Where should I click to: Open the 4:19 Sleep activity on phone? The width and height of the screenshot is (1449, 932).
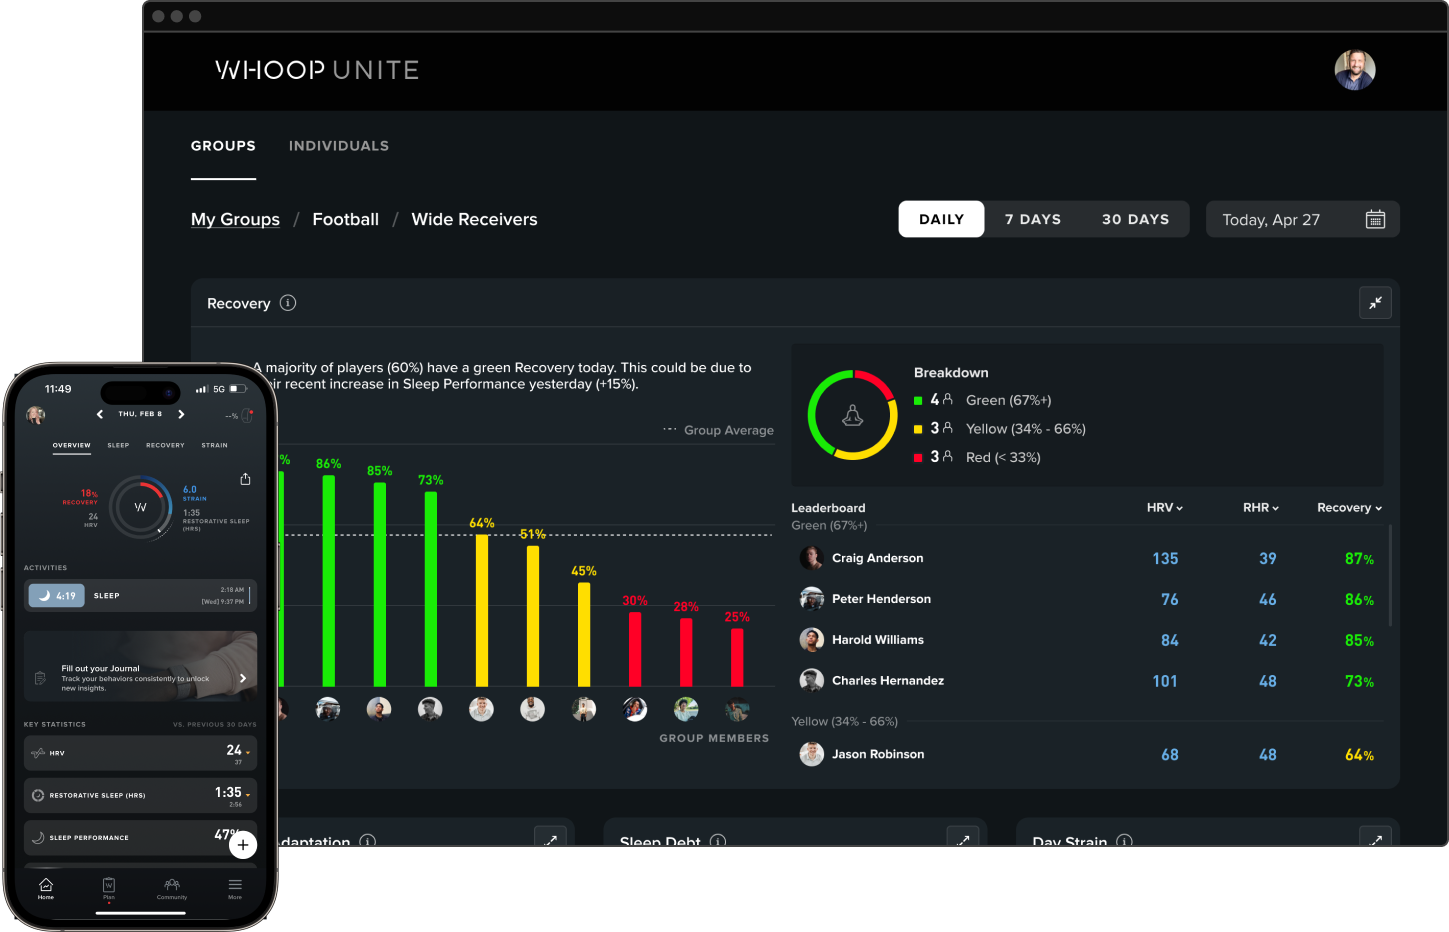pyautogui.click(x=140, y=595)
